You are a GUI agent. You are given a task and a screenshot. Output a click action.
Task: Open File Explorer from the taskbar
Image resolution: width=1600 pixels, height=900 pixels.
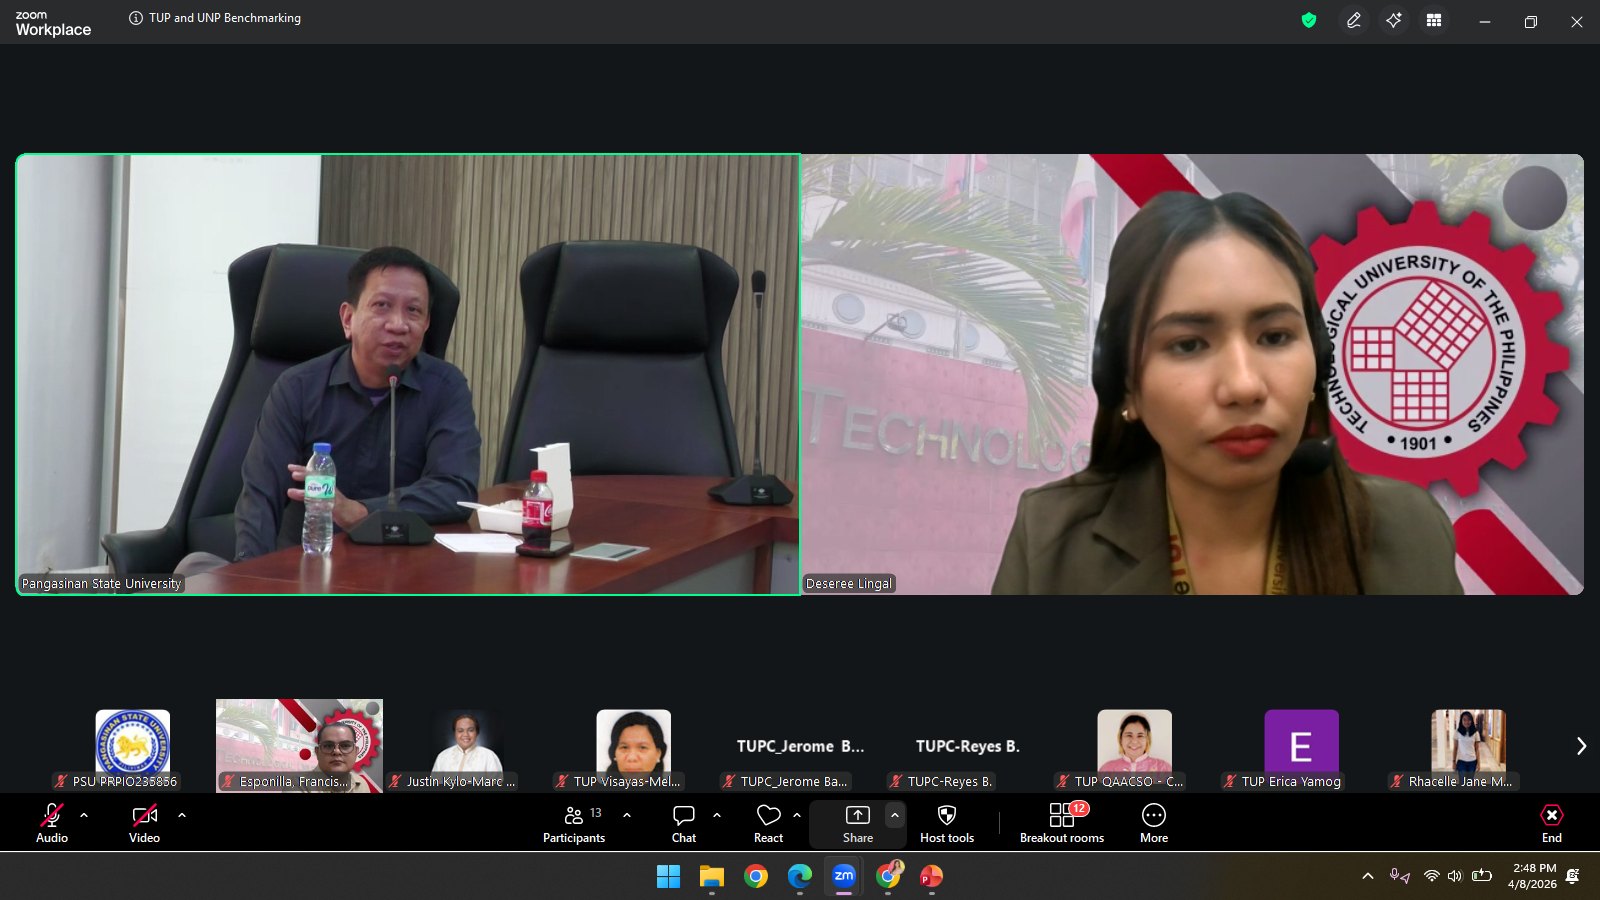[711, 877]
